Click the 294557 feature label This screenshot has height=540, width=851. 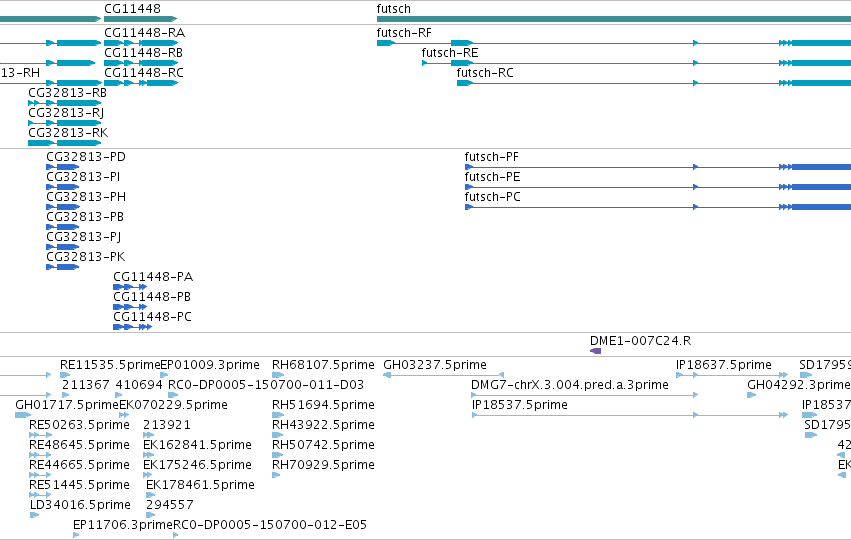coord(170,505)
